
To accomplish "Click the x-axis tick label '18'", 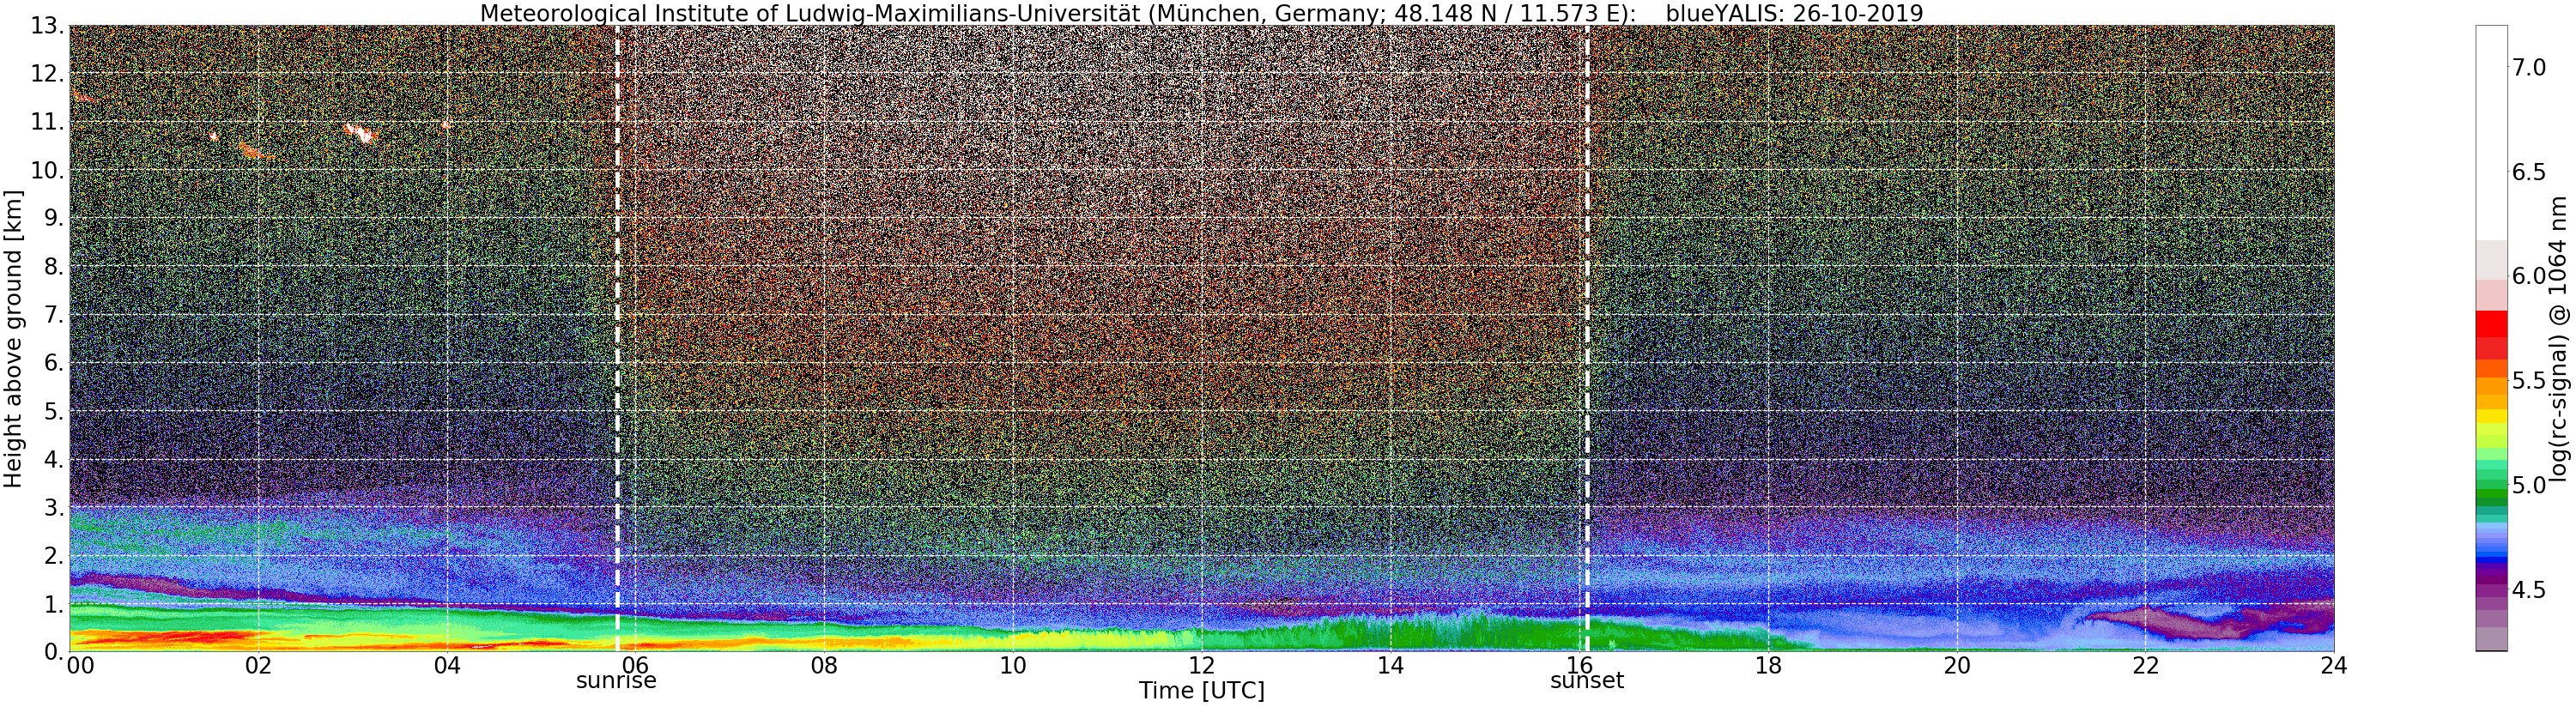I will (1768, 666).
